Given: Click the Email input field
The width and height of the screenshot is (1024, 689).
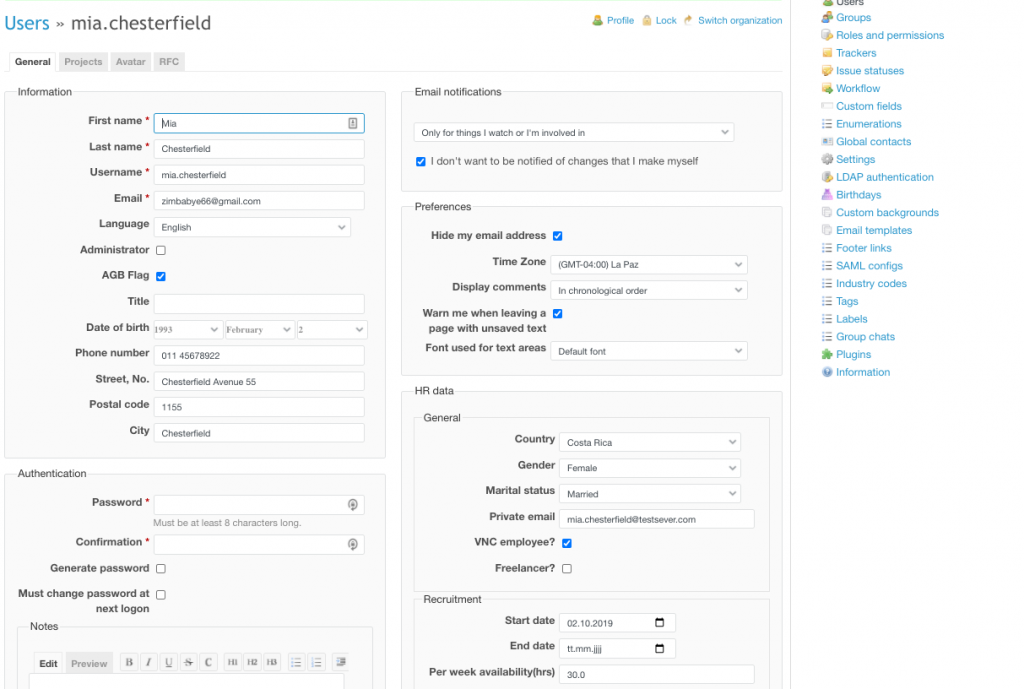Looking at the screenshot, I should tap(259, 201).
